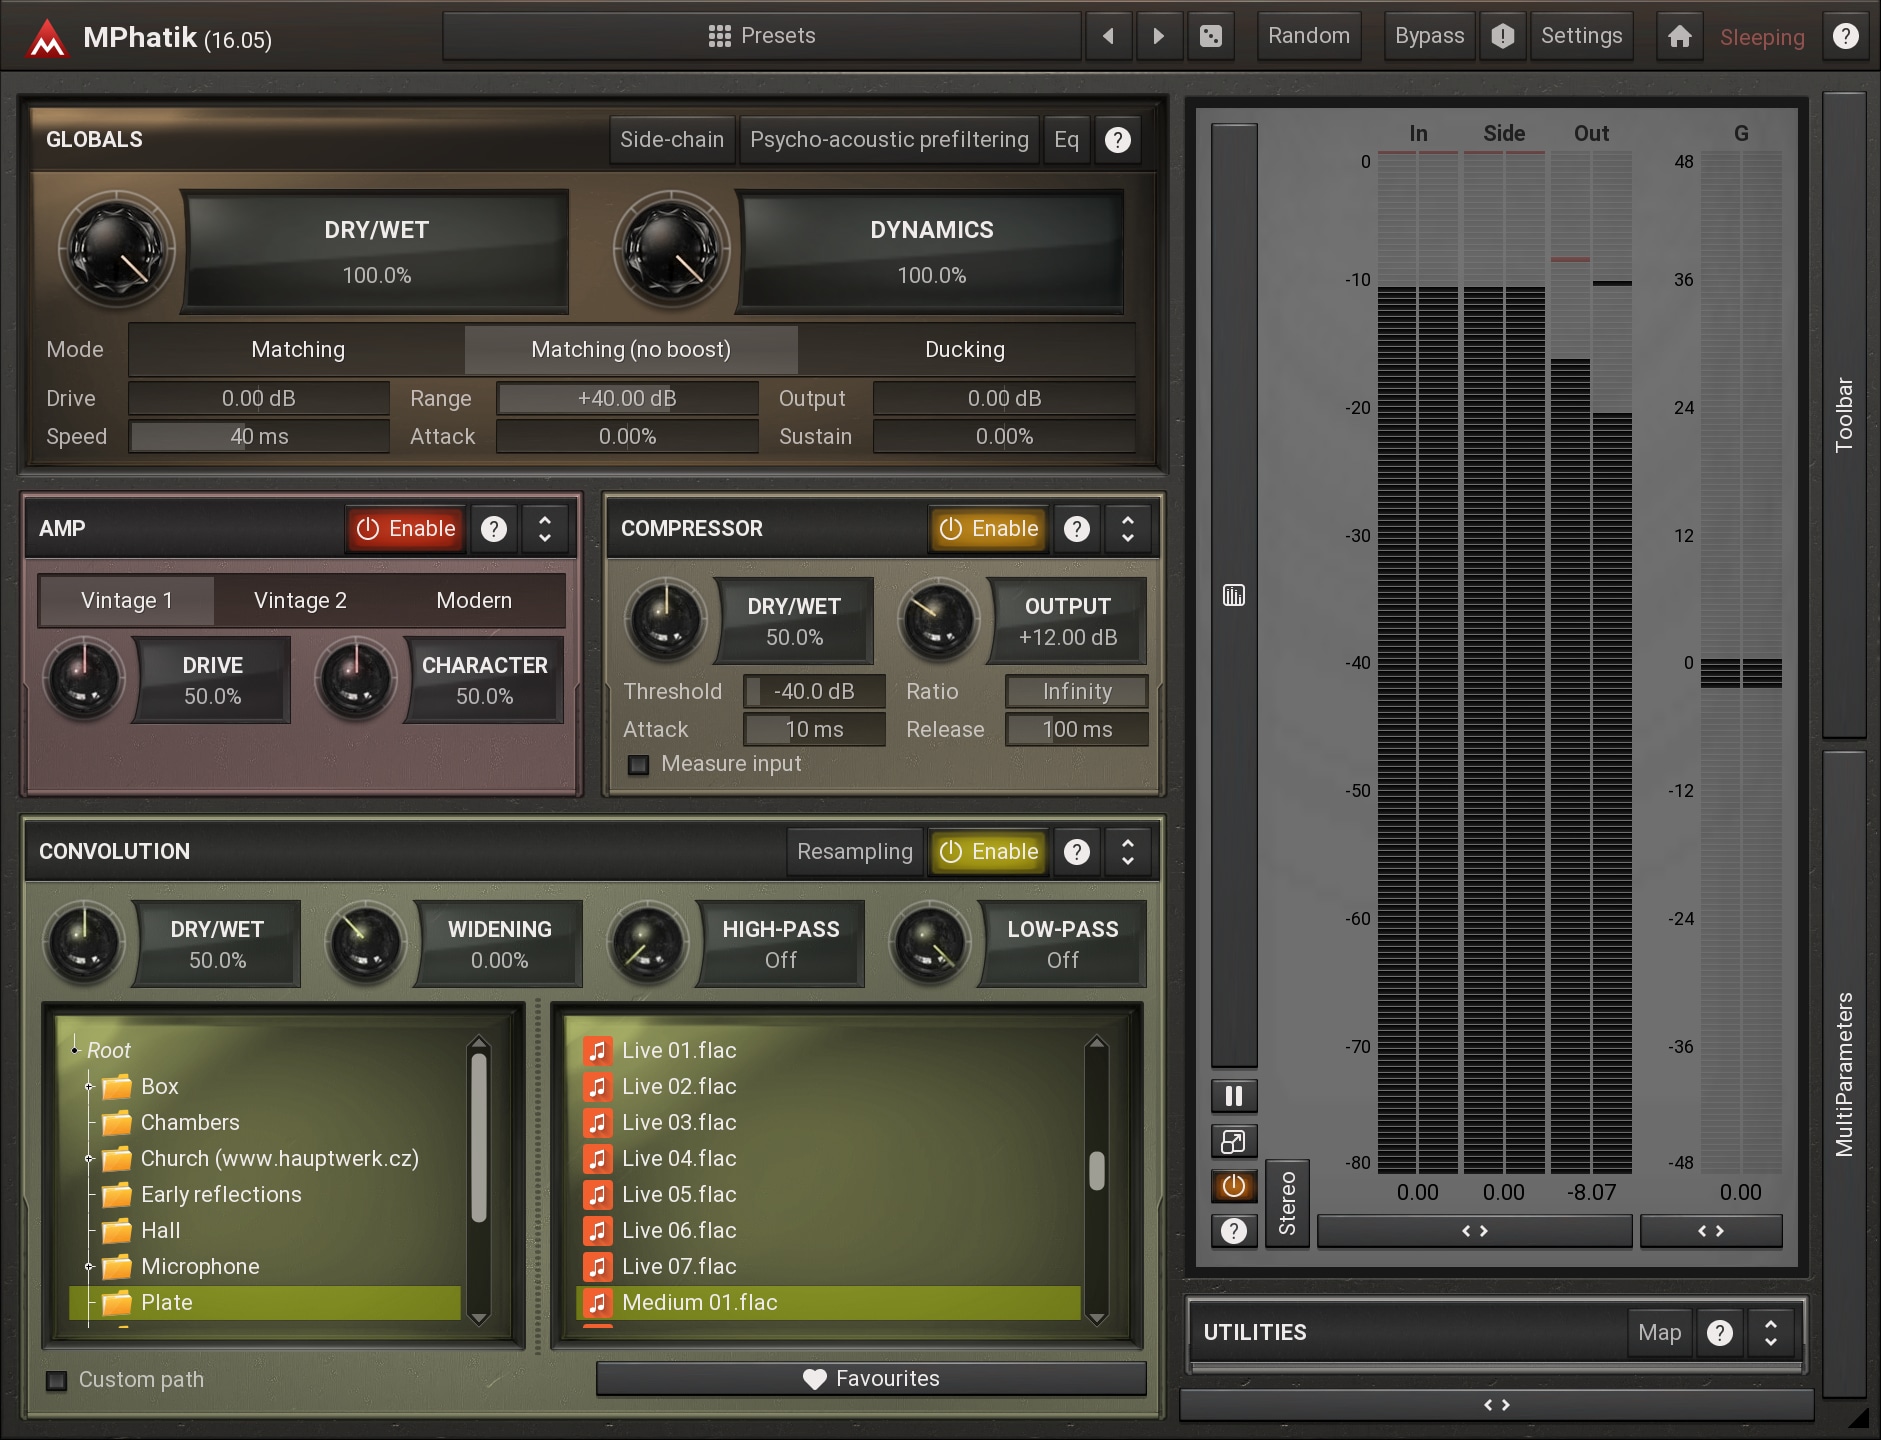Select the Live 01.flac file
Viewport: 1881px width, 1440px height.
(828, 1050)
